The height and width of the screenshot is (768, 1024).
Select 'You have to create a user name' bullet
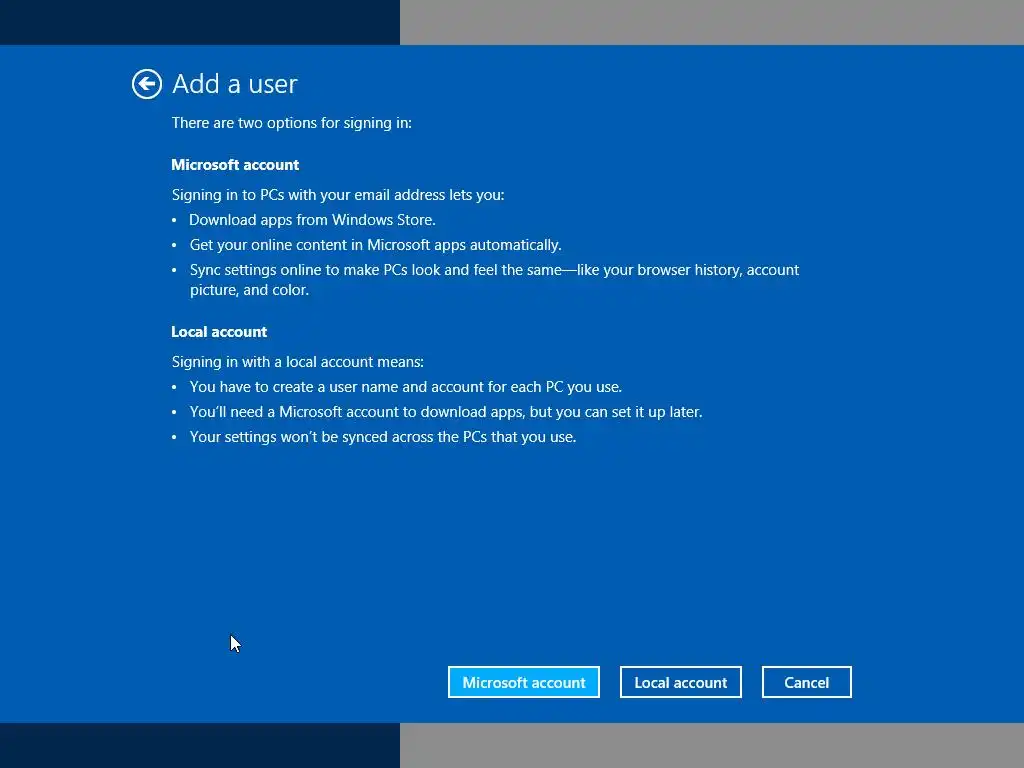[x=406, y=387]
